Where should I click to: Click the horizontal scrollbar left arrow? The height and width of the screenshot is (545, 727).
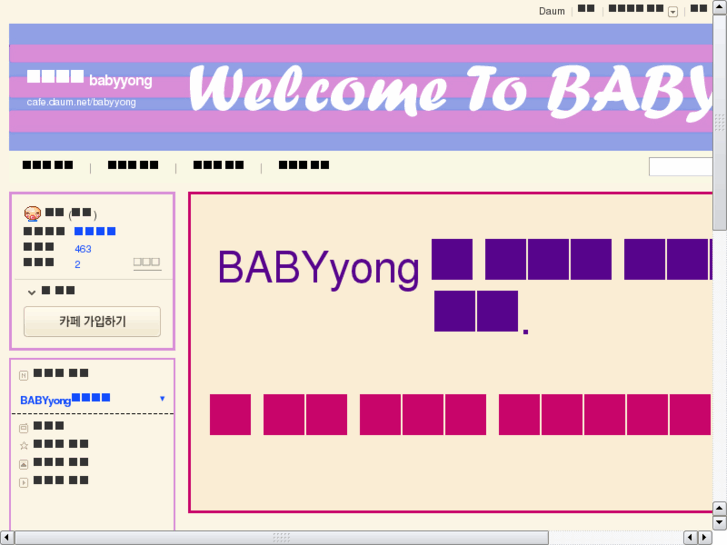click(6, 537)
